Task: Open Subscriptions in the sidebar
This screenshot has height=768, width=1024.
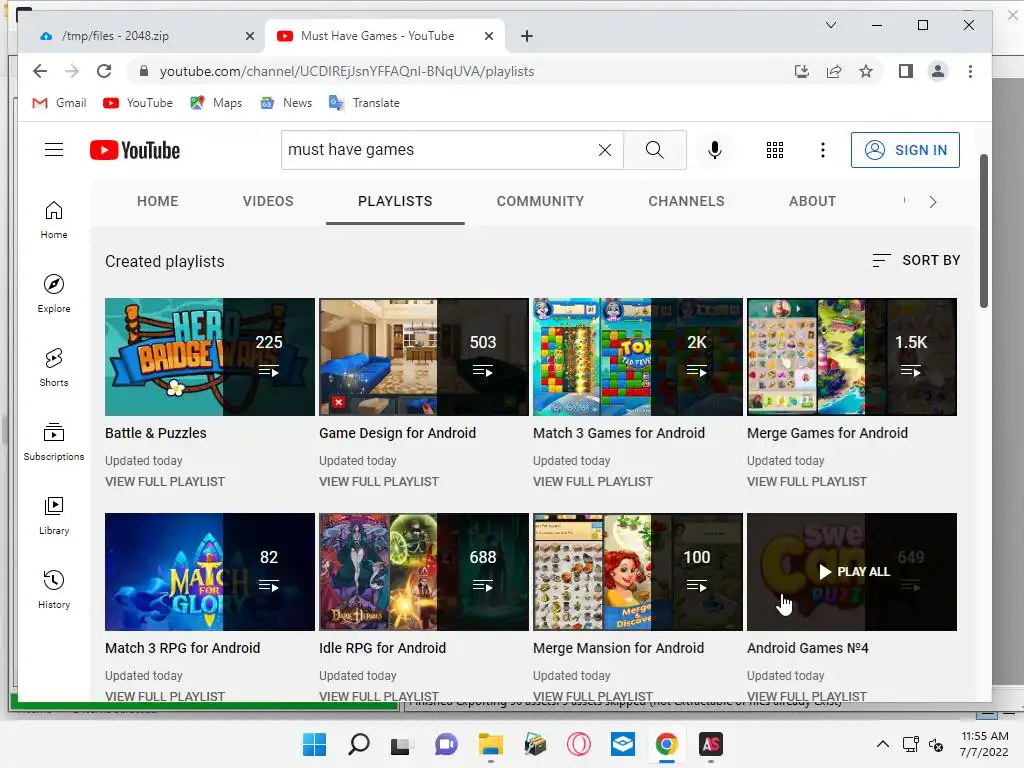Action: pyautogui.click(x=54, y=442)
